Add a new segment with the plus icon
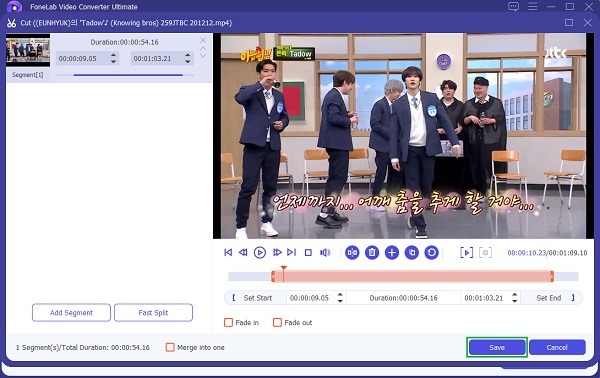Image resolution: width=600 pixels, height=378 pixels. pos(392,253)
